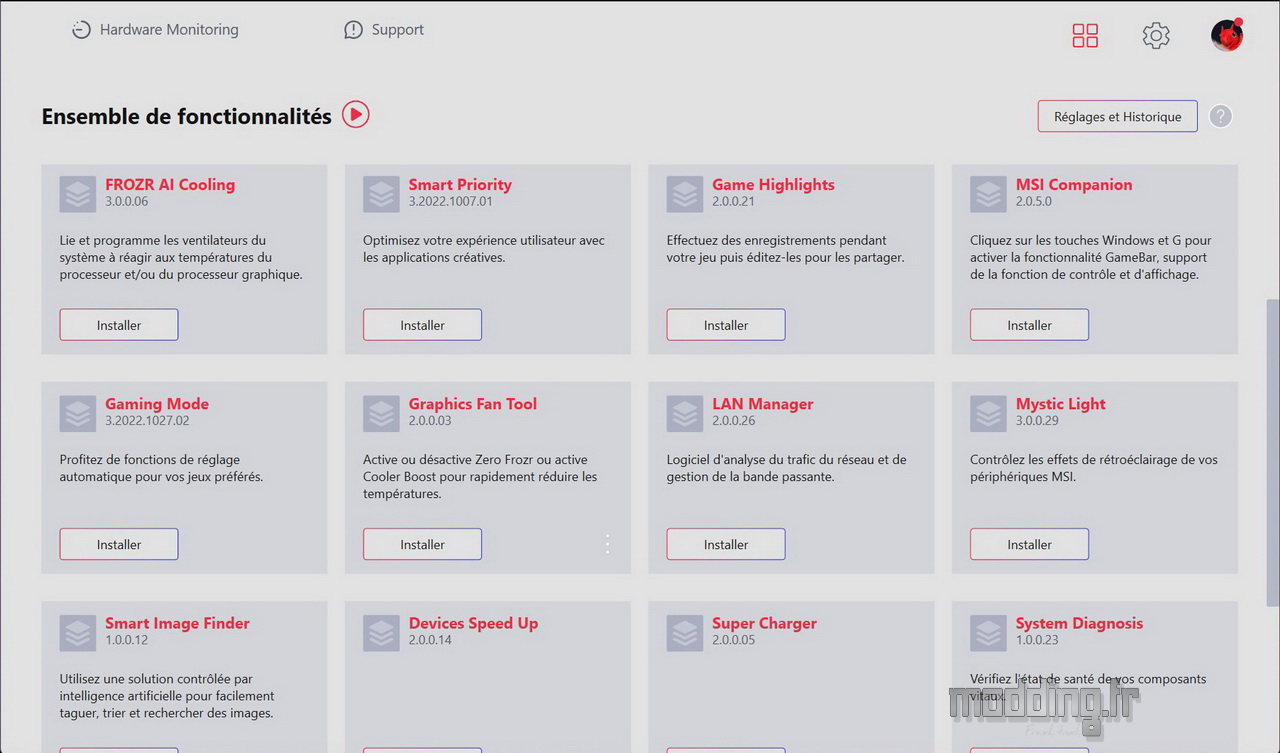Click the Super Charger stack icon
The image size is (1280, 753).
(x=685, y=633)
